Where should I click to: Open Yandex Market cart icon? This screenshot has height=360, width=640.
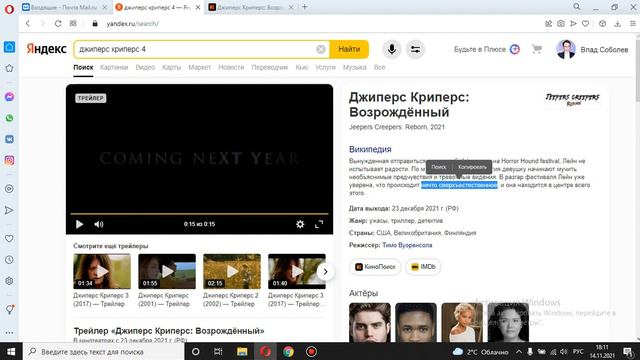click(537, 49)
